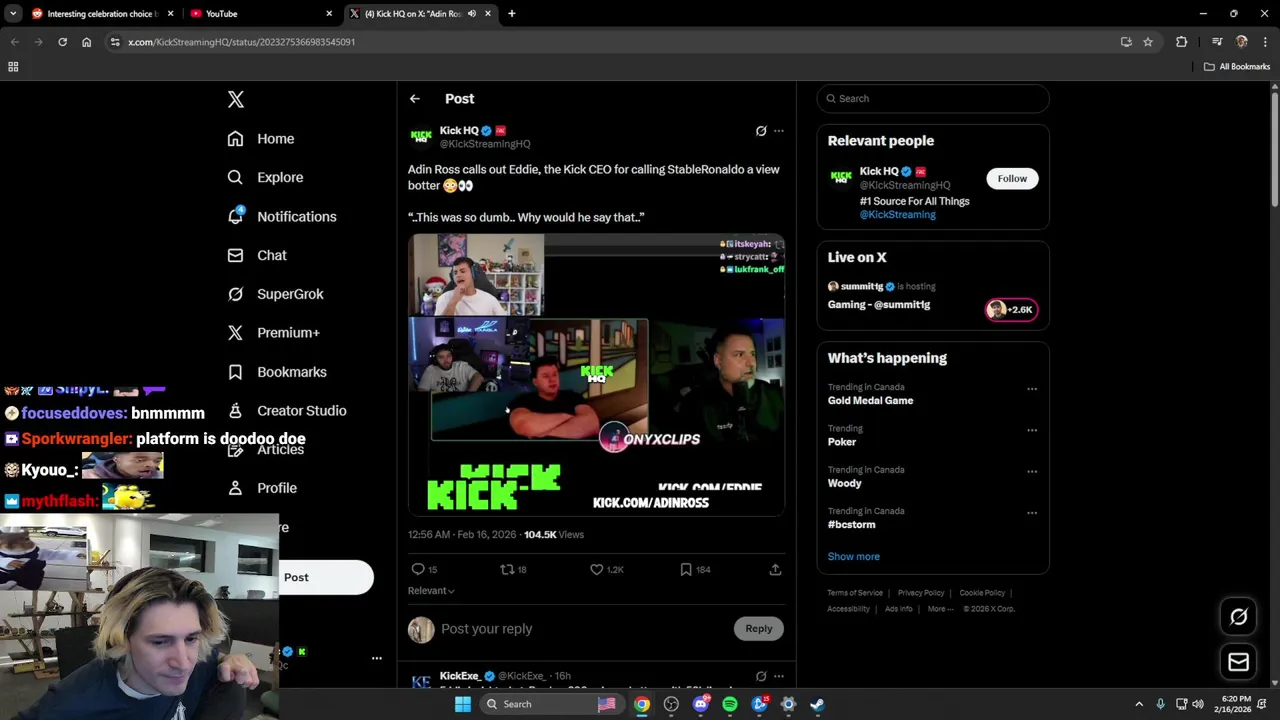Go back using the Post arrow
Viewport: 1280px width, 720px height.
tap(414, 99)
